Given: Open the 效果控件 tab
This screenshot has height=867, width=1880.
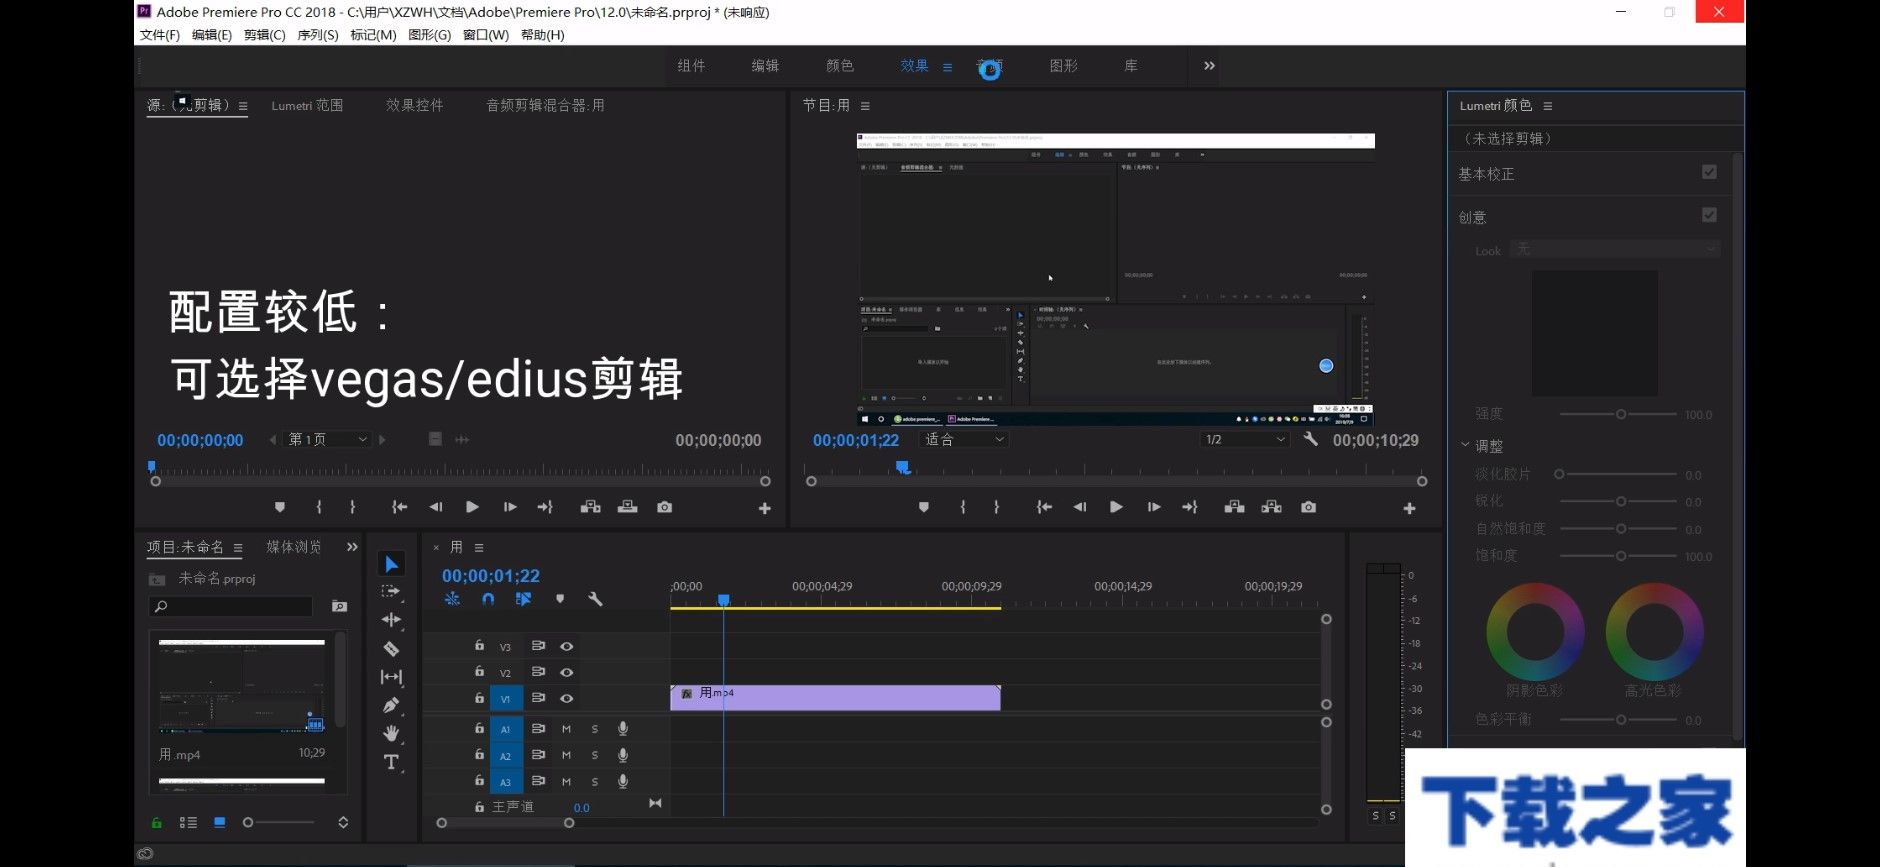Looking at the screenshot, I should coord(415,105).
